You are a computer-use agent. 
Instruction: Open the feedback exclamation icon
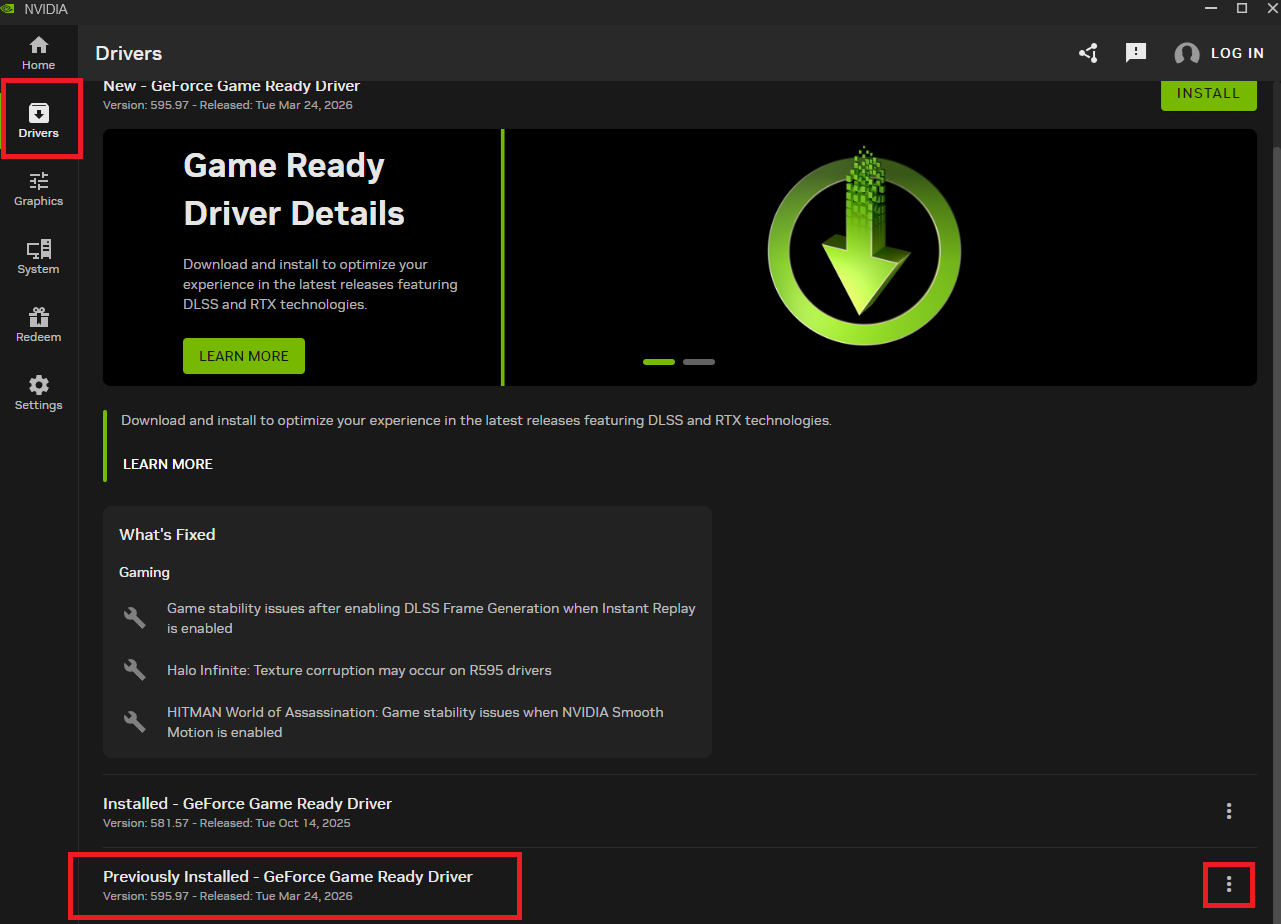pos(1136,53)
